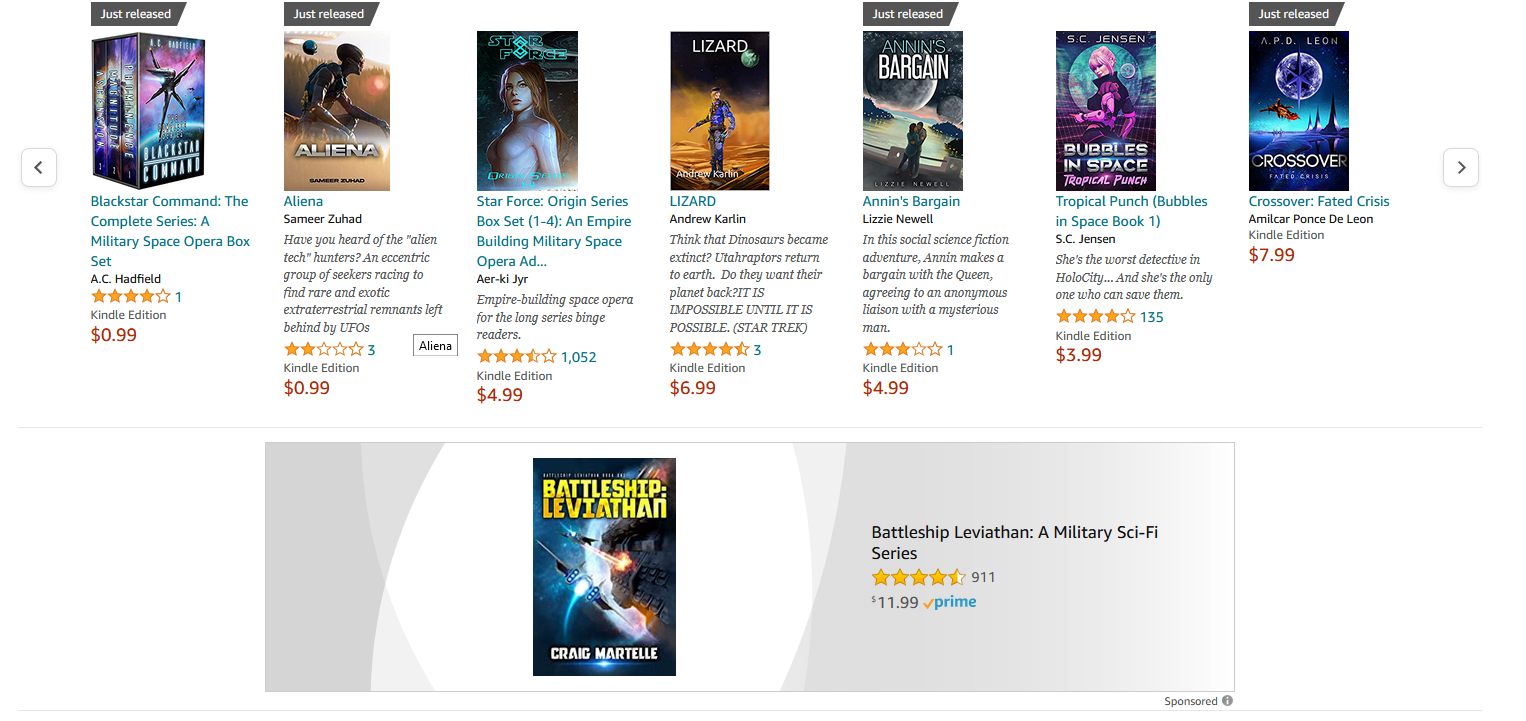Open the Crossover Fated Crisis cover
Image resolution: width=1526 pixels, height=721 pixels.
[1299, 111]
